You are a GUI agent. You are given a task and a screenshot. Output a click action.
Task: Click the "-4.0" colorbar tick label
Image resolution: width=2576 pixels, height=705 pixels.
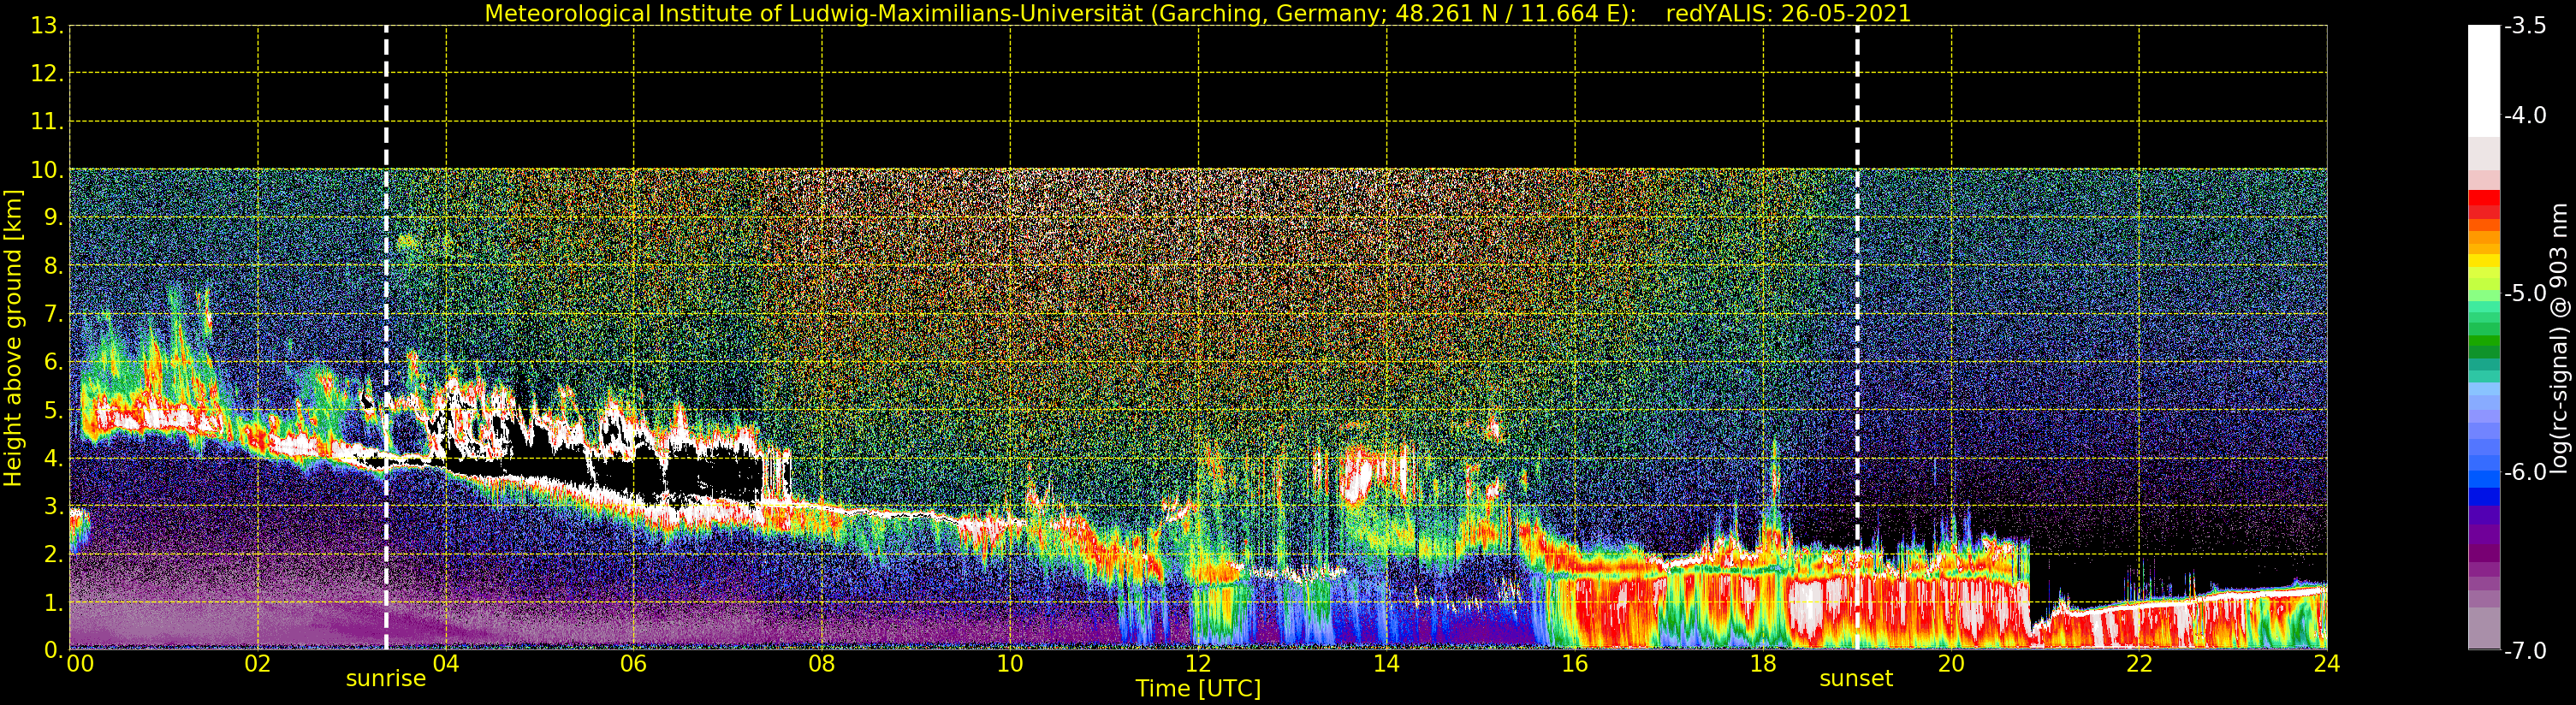click(2525, 116)
